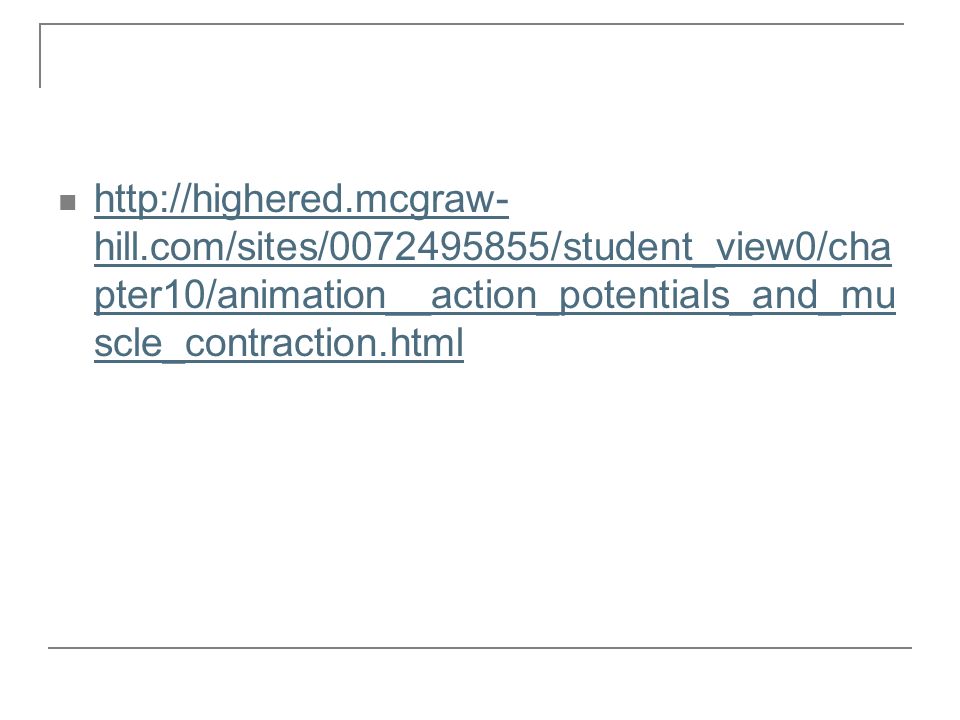Click the 'scle_contraction.html' link ending
Screen dimensions: 960x720
pyautogui.click(x=279, y=343)
